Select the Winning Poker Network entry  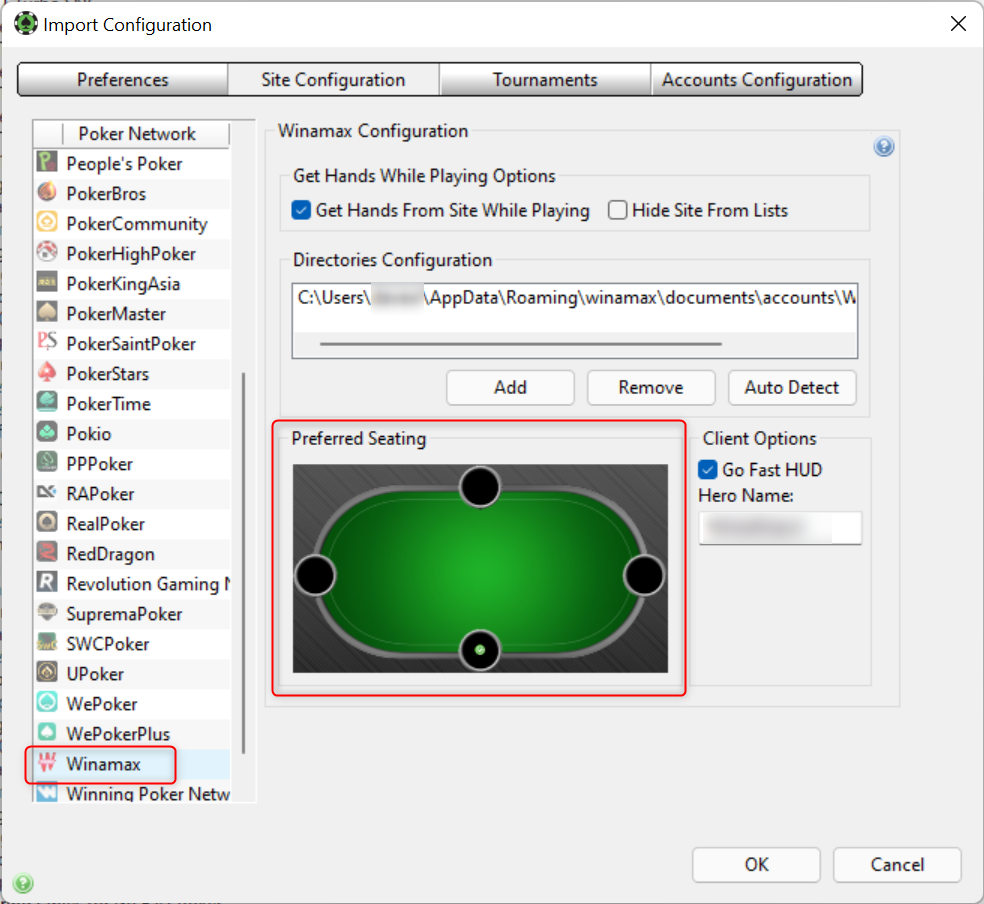point(133,792)
